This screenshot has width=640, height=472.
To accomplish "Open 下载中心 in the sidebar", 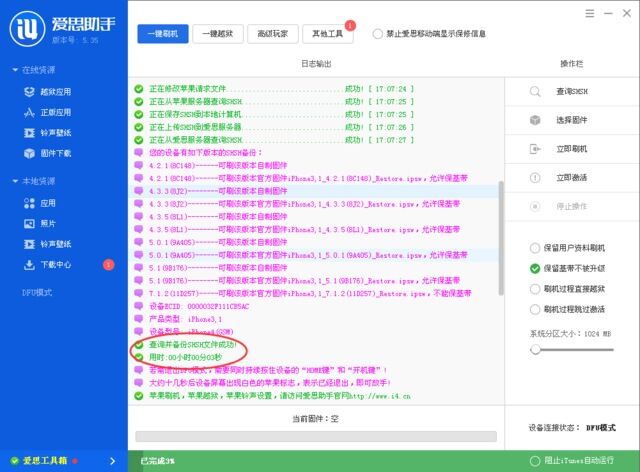I will coord(47,265).
